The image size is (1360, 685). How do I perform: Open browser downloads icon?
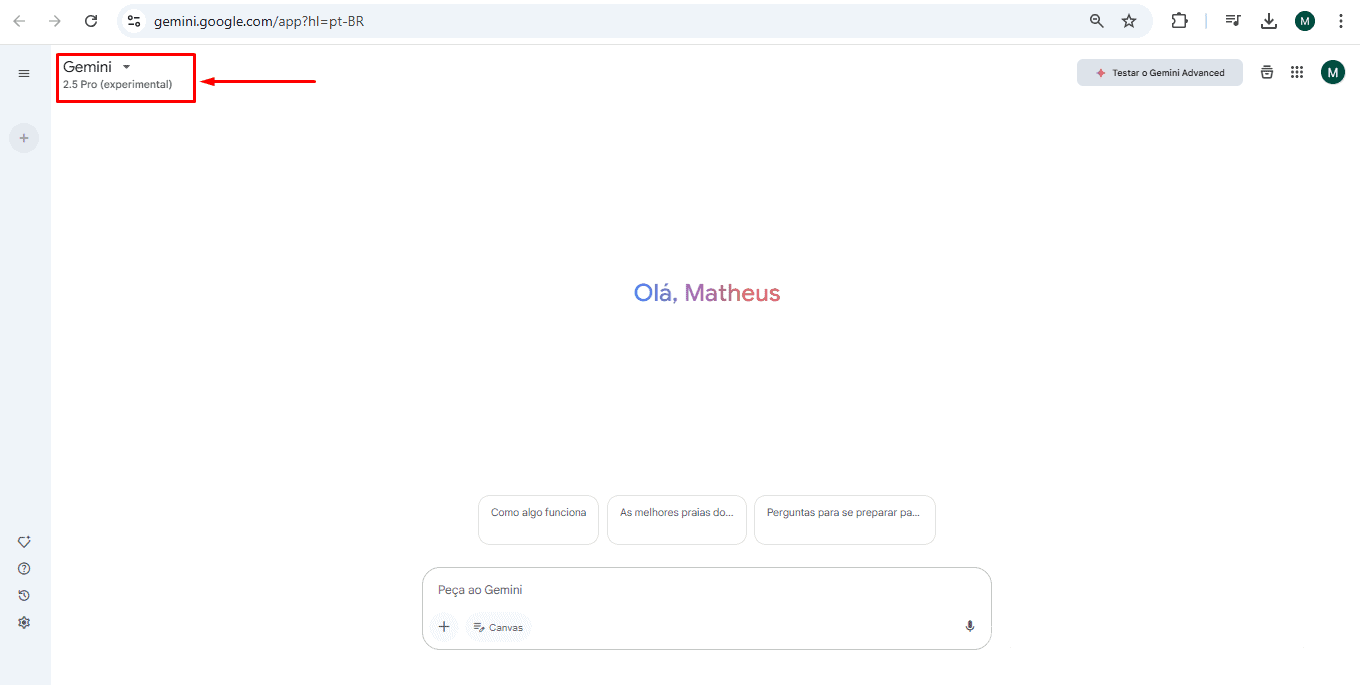click(1269, 21)
